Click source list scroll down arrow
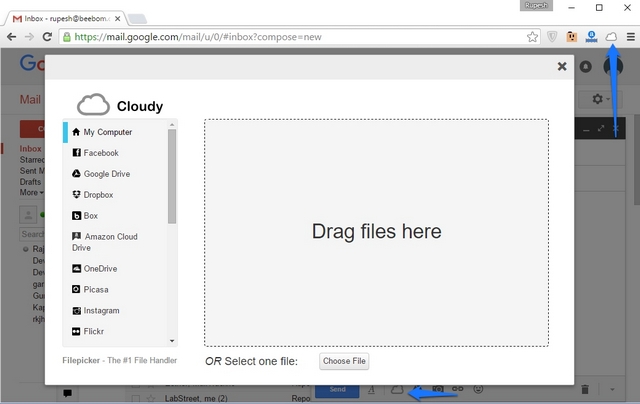 coord(172,341)
